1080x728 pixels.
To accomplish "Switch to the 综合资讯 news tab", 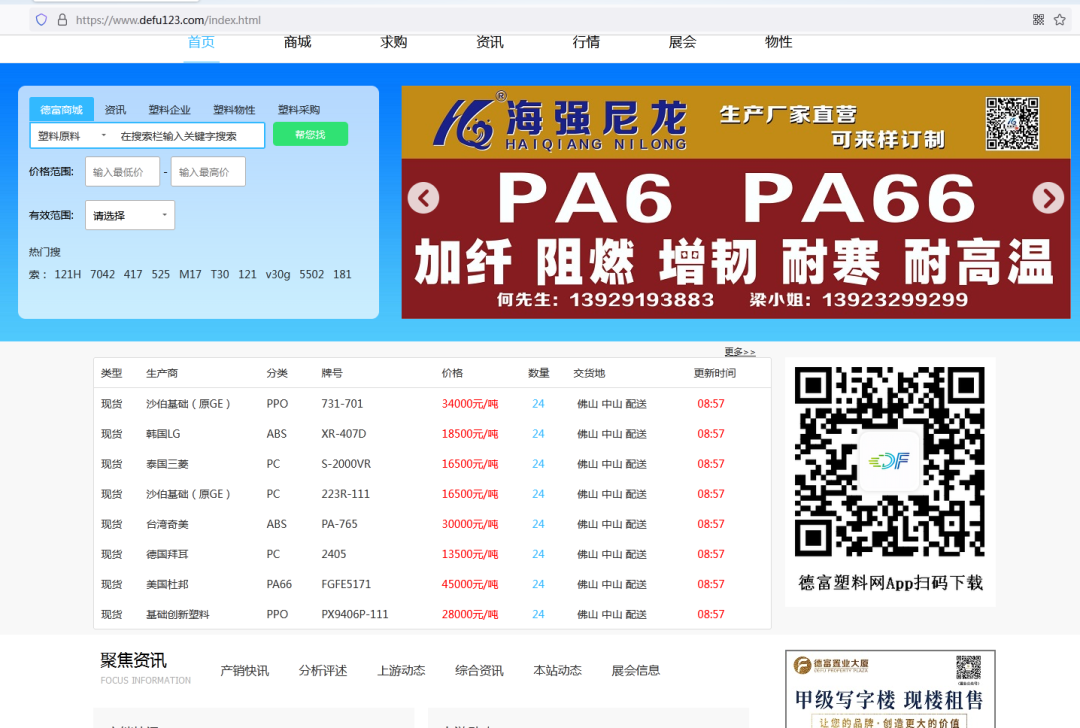I will click(x=479, y=670).
